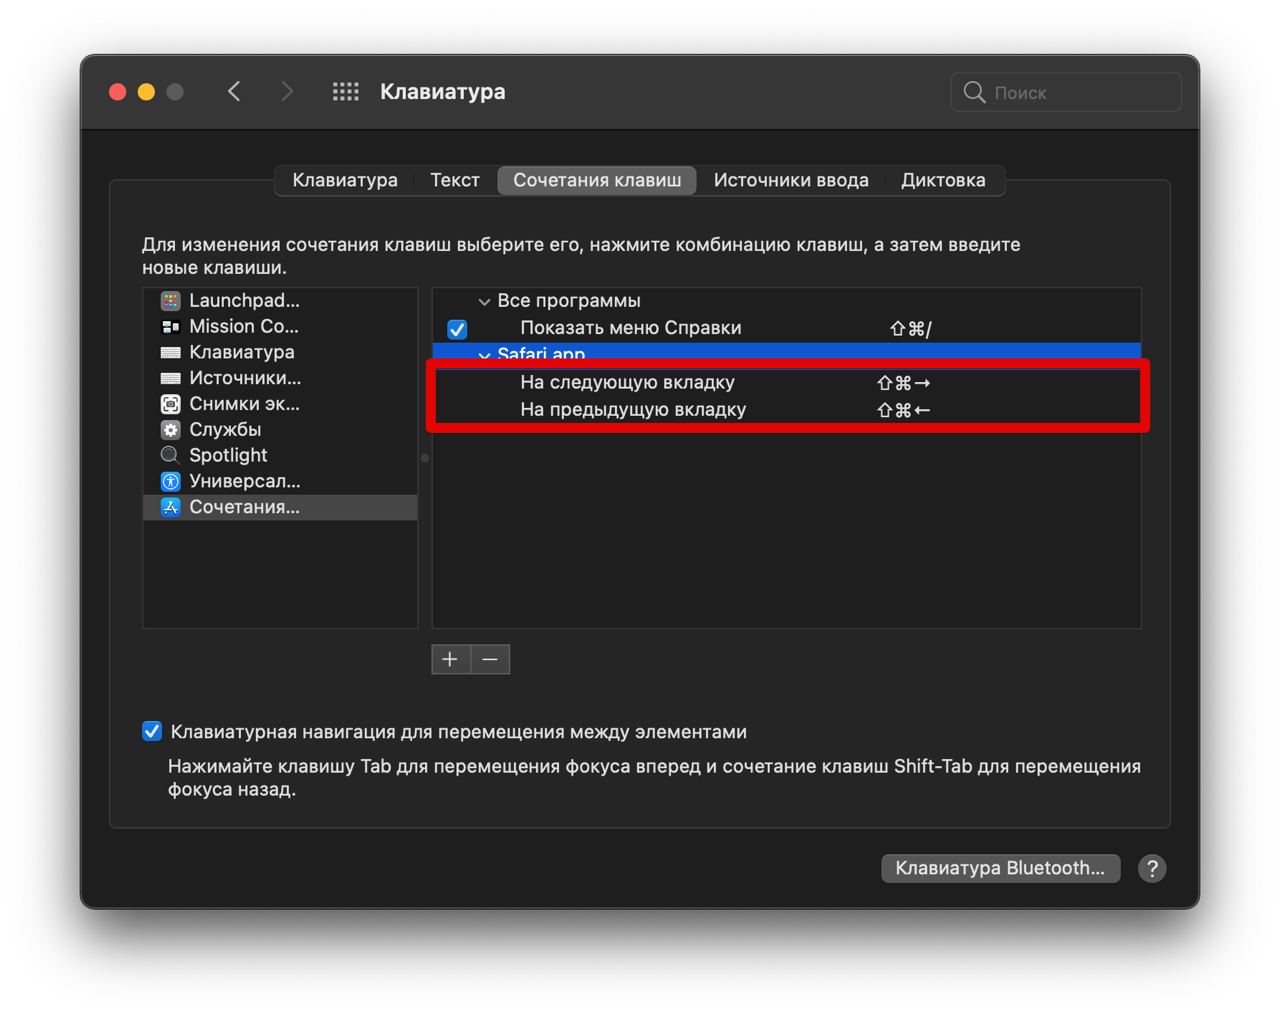The width and height of the screenshot is (1280, 1015).
Task: Select the Клавиатура category in the sidebar
Action: [280, 352]
